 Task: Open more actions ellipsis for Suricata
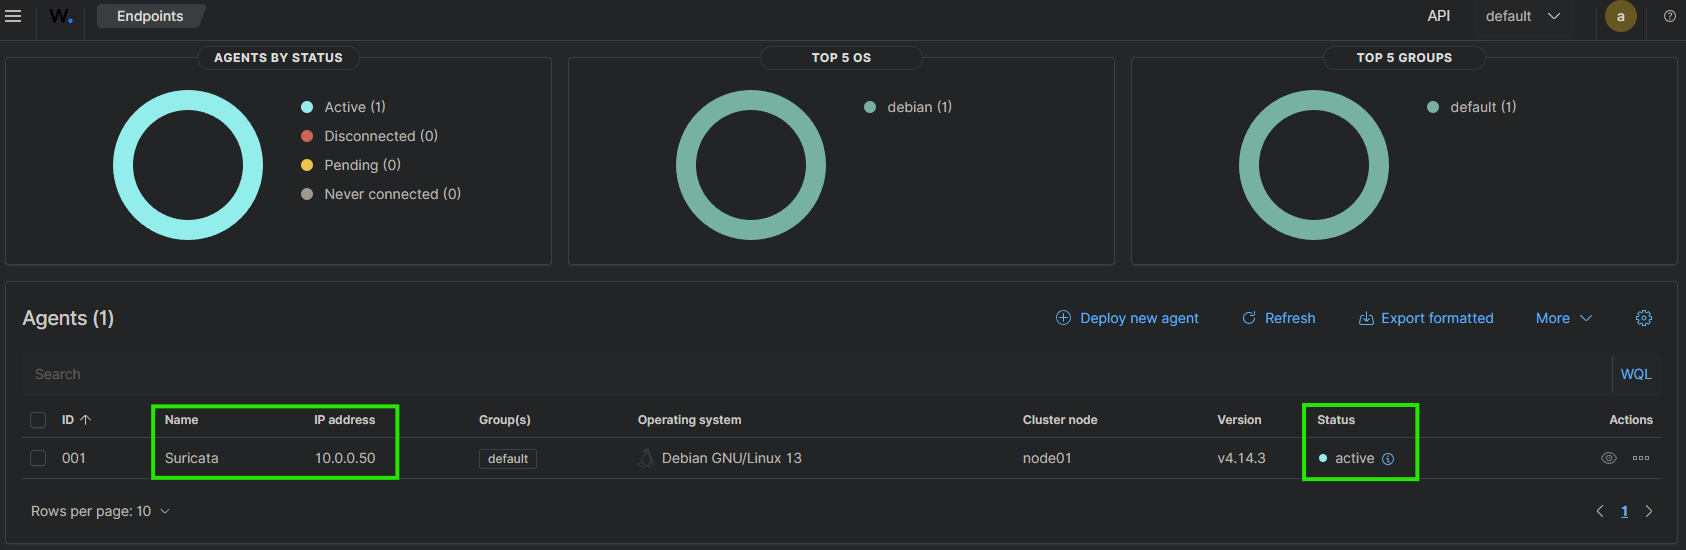1641,458
